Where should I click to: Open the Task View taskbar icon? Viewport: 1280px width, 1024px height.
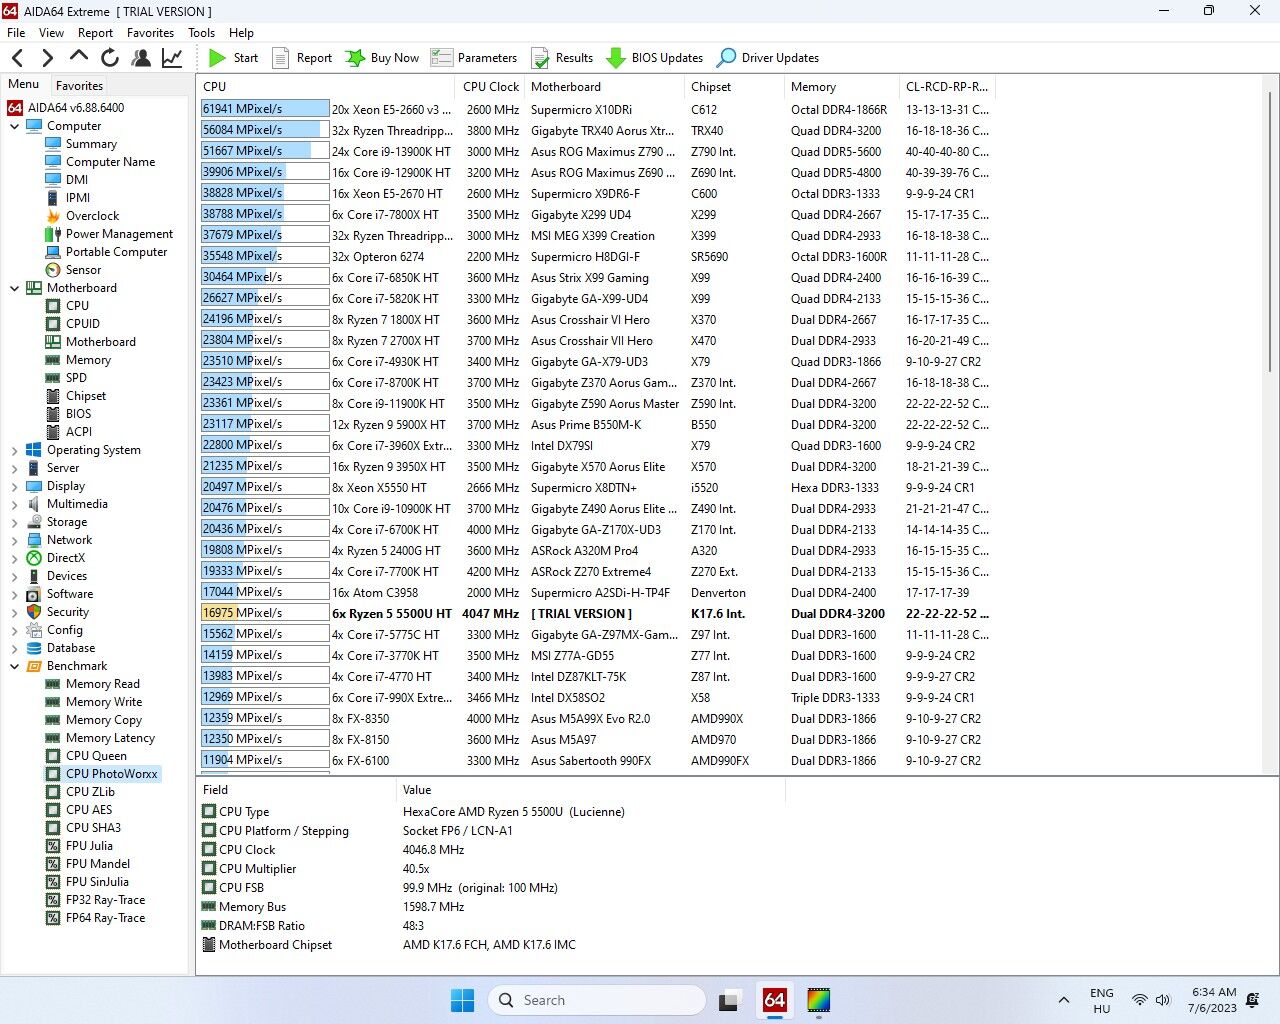coord(730,1000)
